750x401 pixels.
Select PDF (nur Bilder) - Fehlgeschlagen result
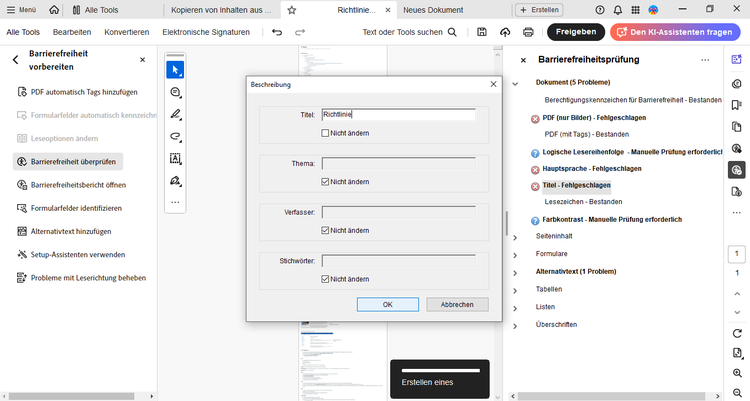pyautogui.click(x=594, y=118)
